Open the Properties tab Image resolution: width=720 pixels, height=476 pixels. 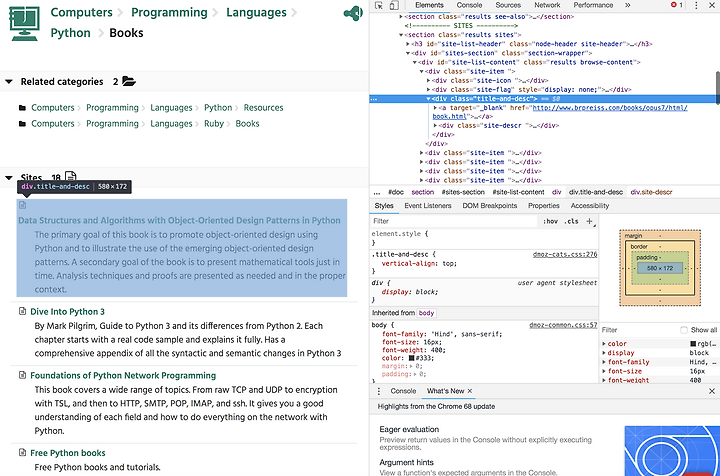(x=544, y=206)
